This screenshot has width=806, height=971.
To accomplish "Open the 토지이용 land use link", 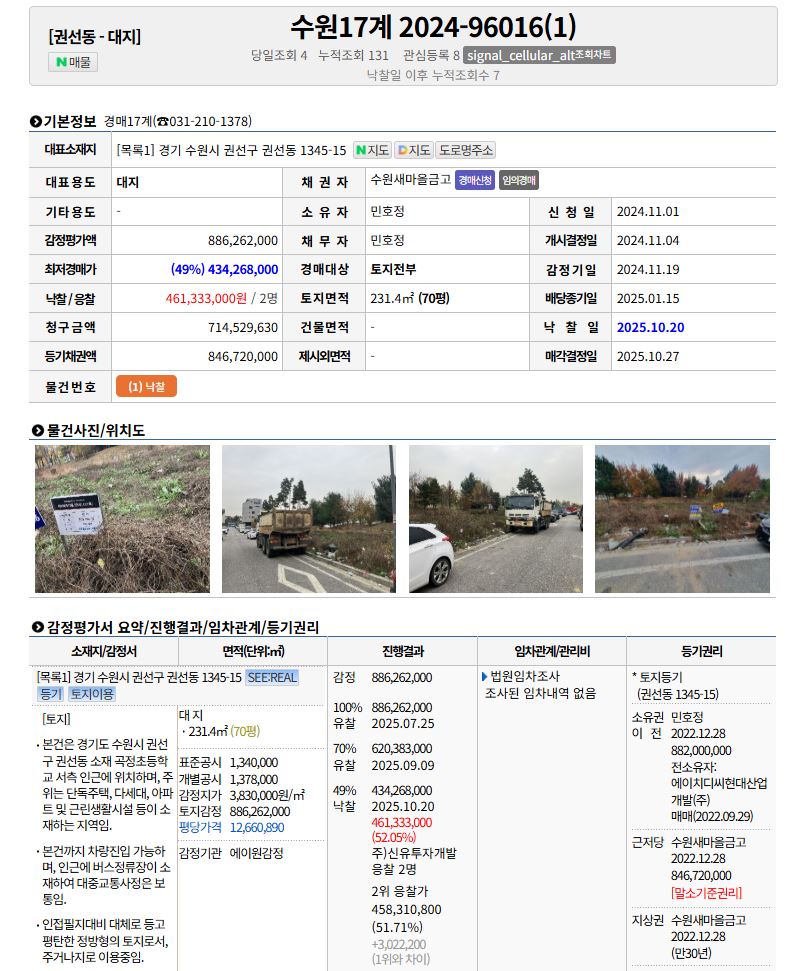I will (x=92, y=694).
